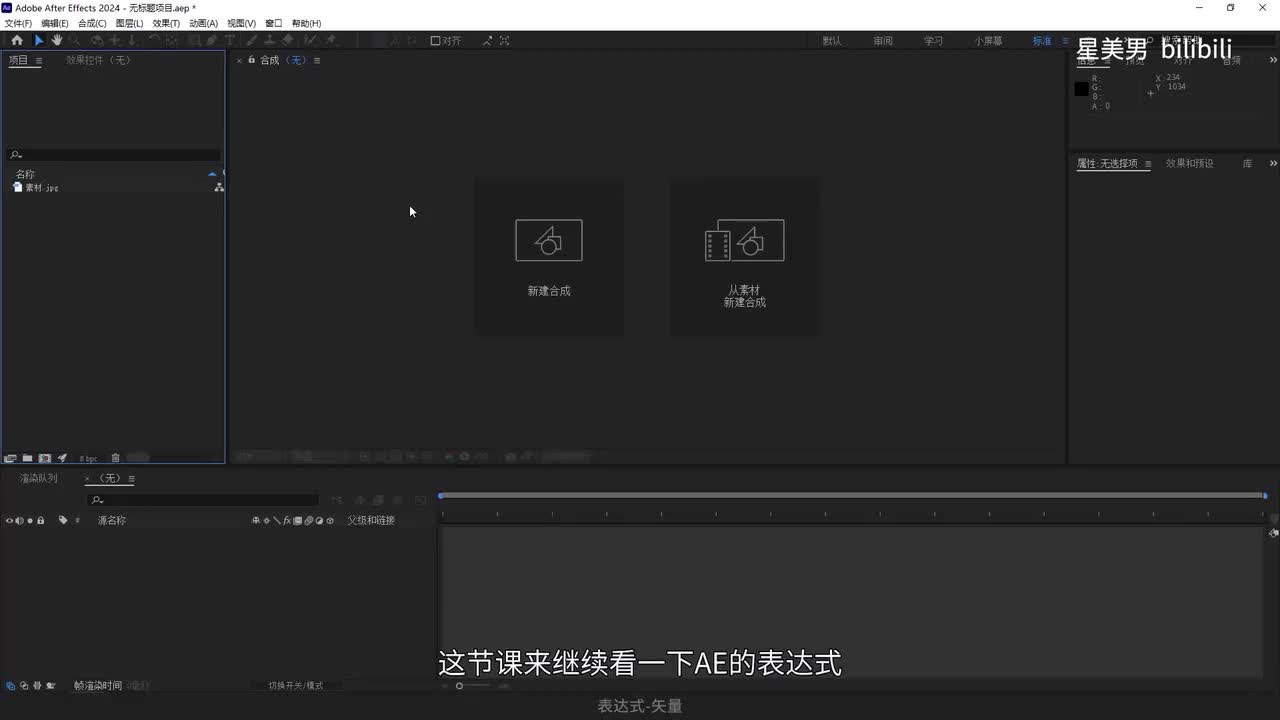Click the label tag column icon in timeline

[63, 520]
